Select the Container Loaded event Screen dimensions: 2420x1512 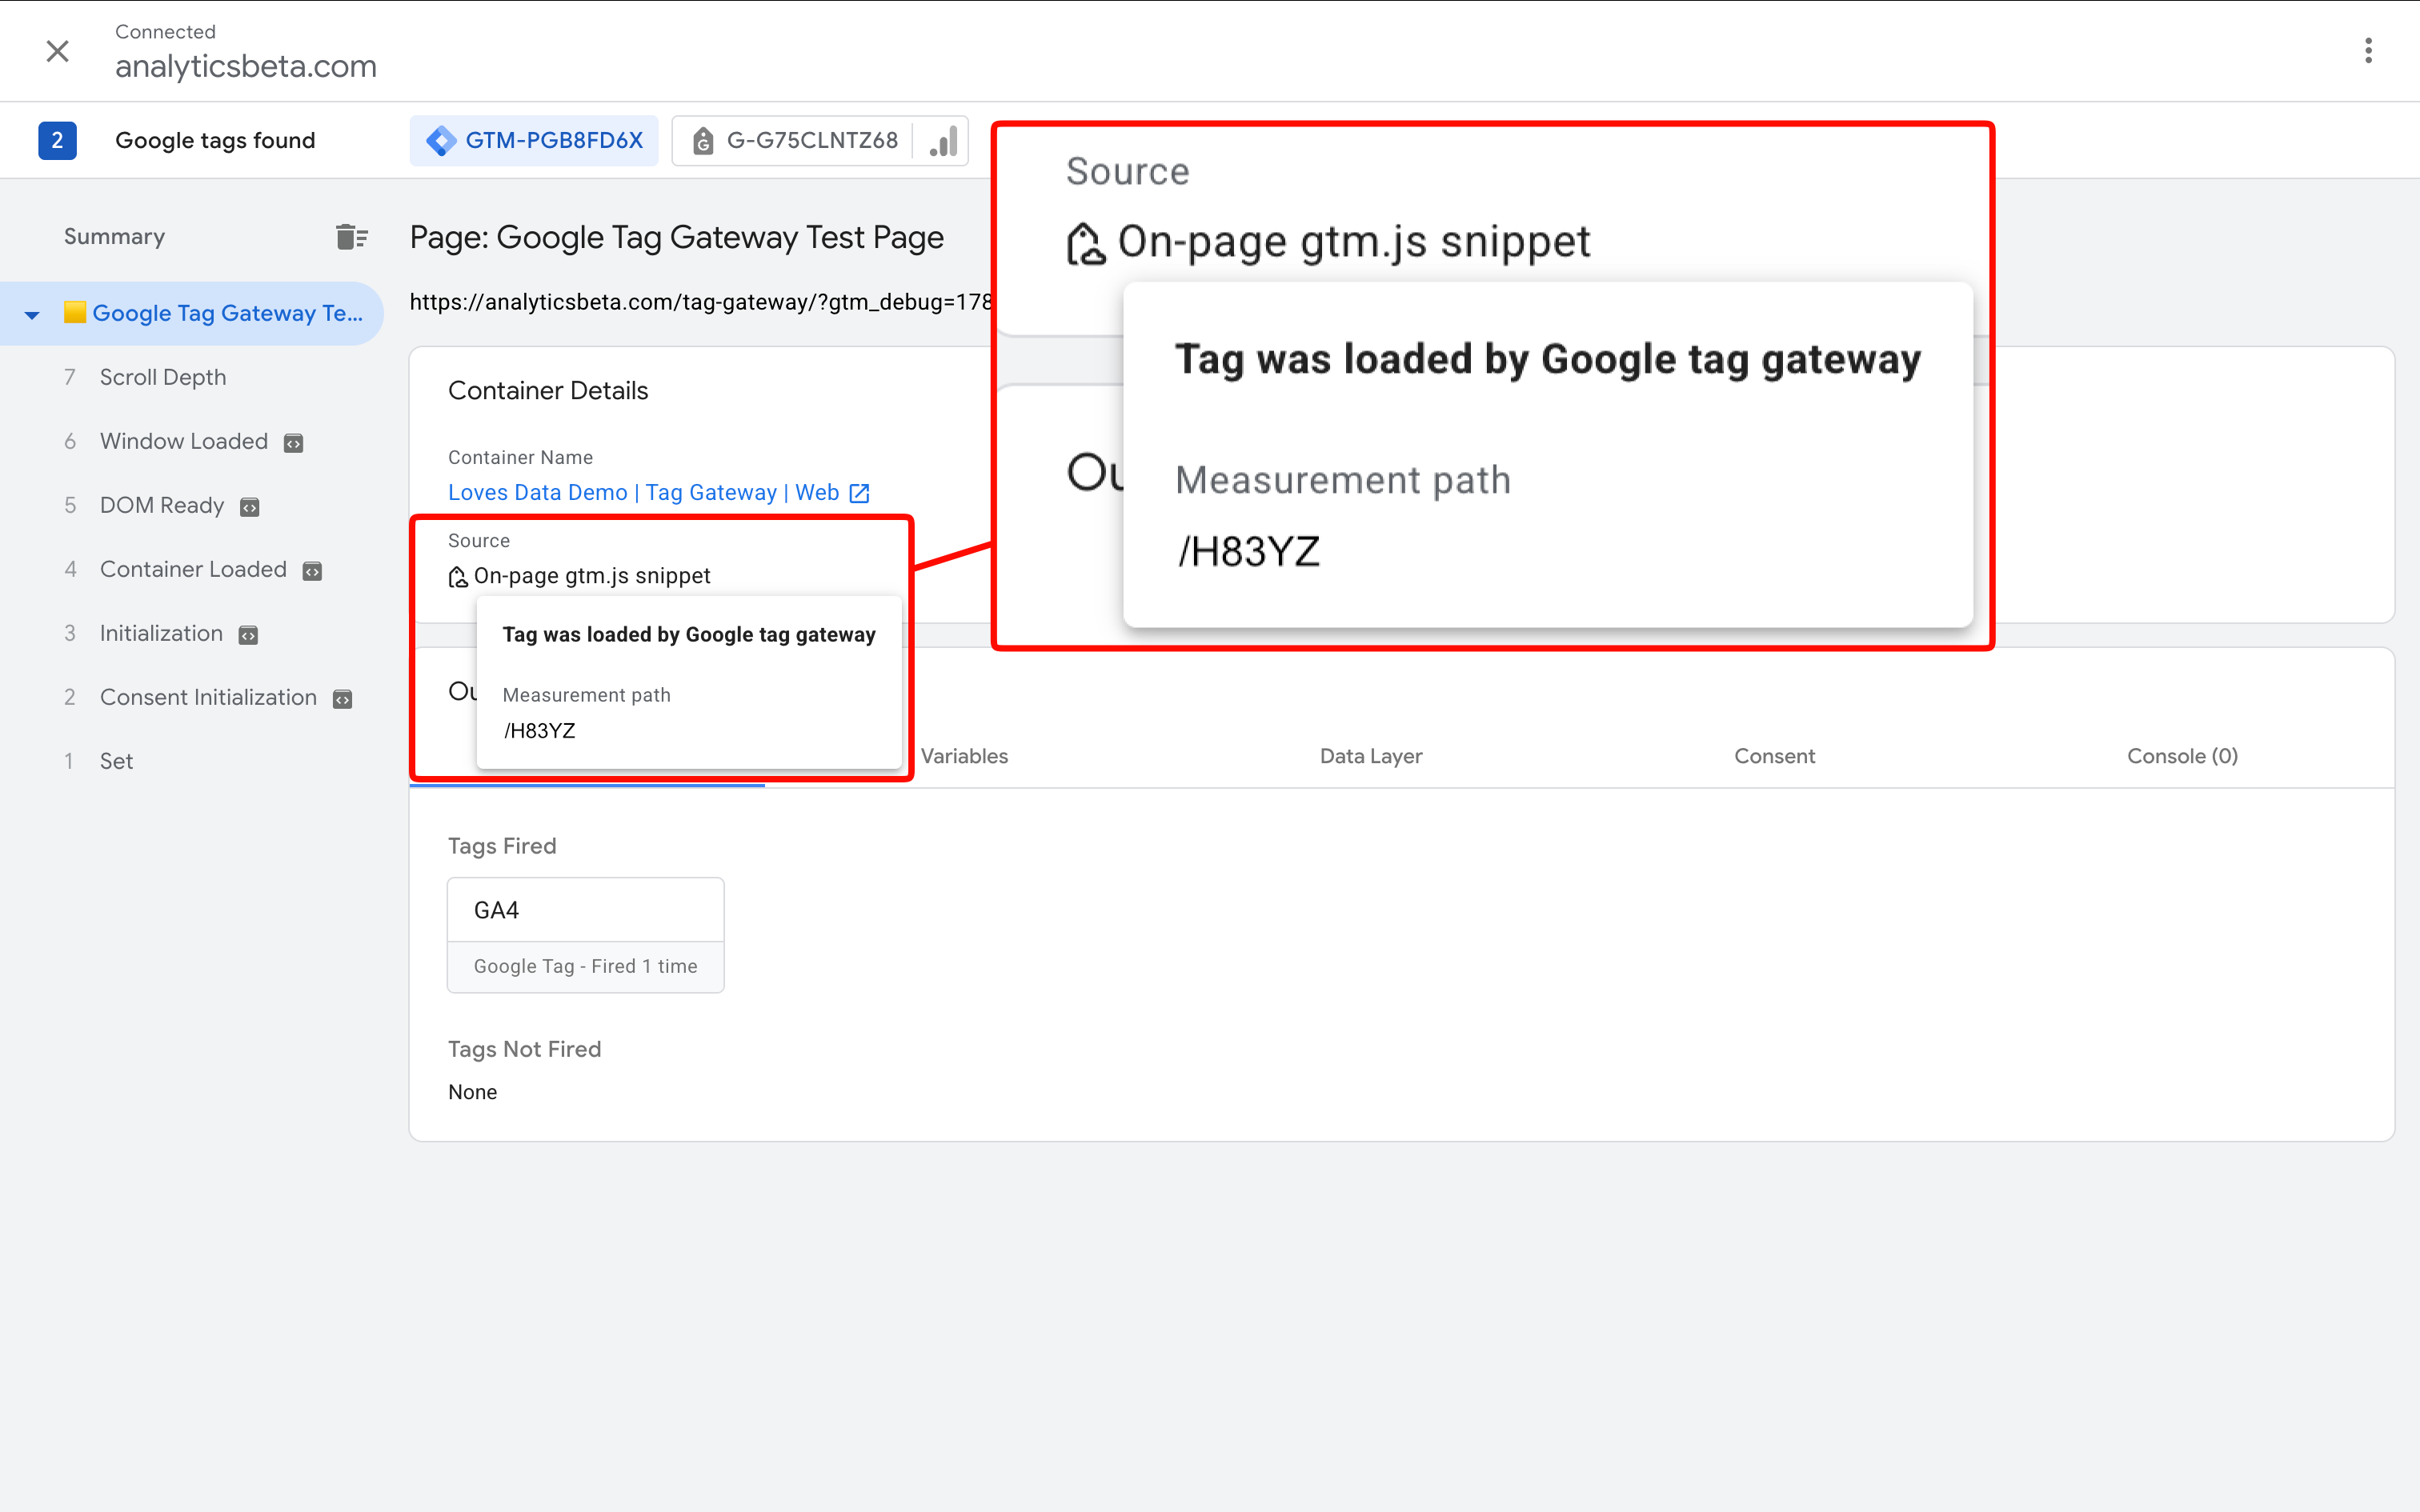193,569
